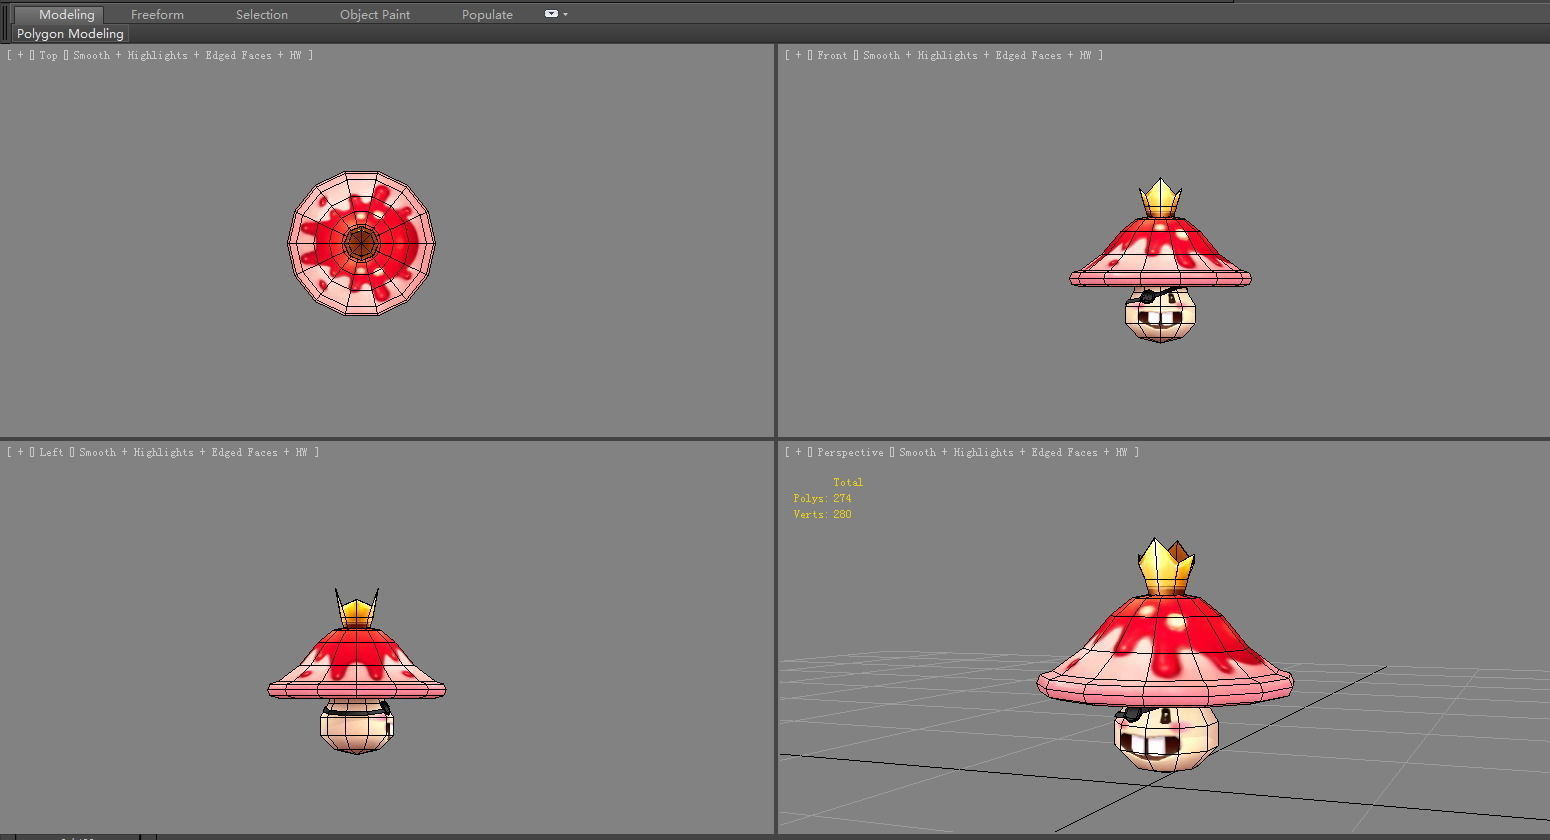Select the mushroom cap in the Perspective viewport

[x=1165, y=650]
